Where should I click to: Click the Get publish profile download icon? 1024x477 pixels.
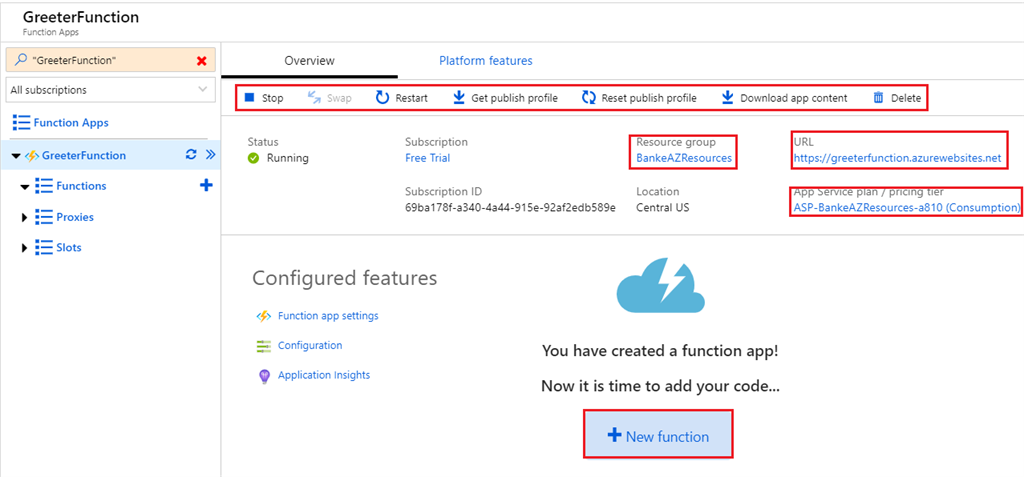[458, 98]
